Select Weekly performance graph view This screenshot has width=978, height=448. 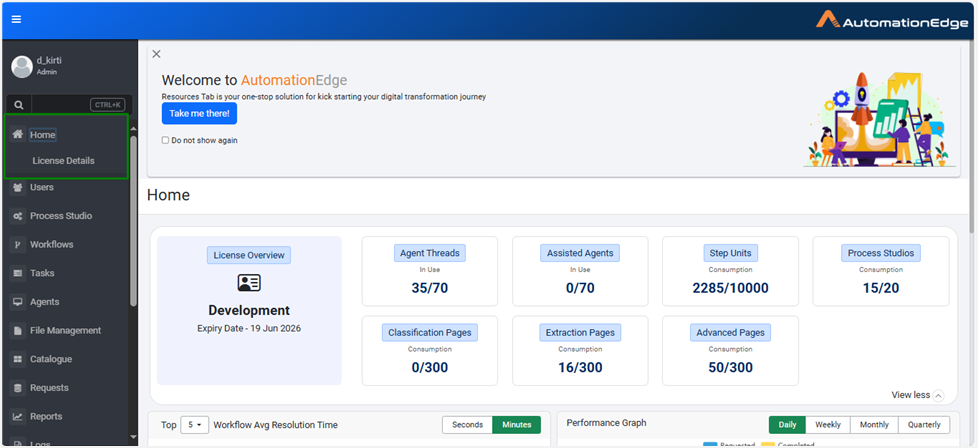tap(828, 425)
